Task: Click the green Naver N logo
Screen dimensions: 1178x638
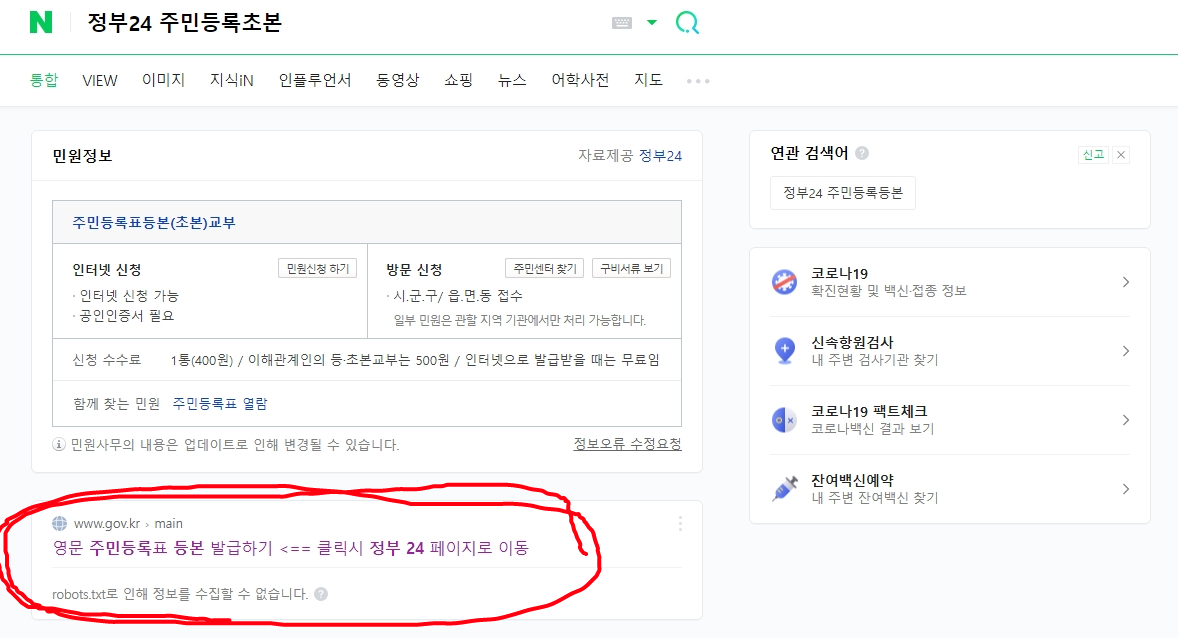Action: click(x=41, y=22)
